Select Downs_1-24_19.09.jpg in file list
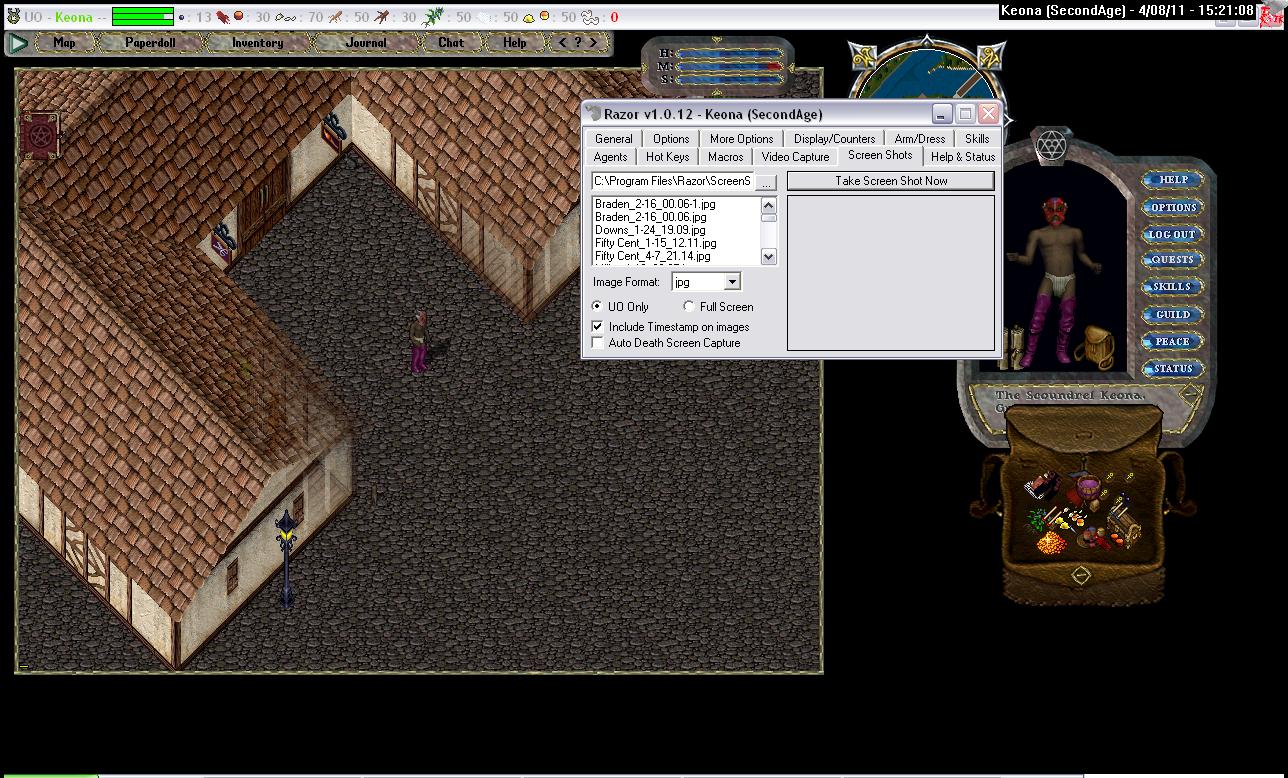The width and height of the screenshot is (1288, 778). (x=650, y=230)
